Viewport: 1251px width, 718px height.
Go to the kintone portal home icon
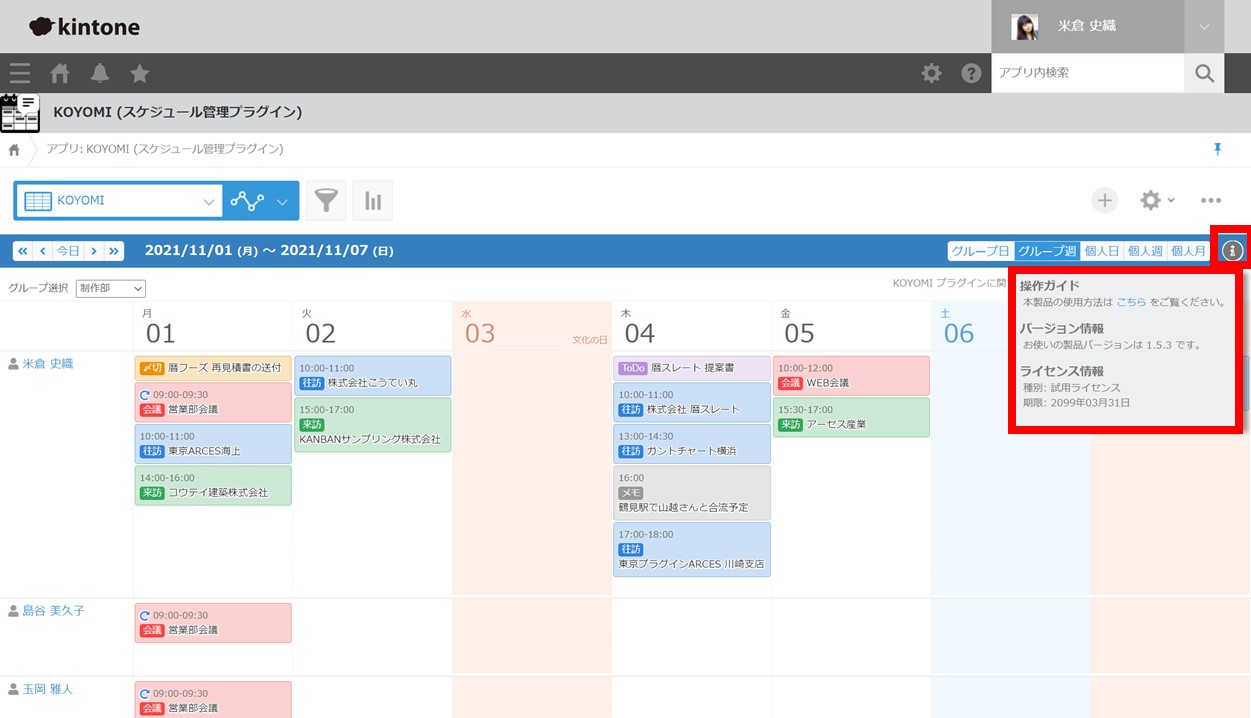[x=60, y=73]
